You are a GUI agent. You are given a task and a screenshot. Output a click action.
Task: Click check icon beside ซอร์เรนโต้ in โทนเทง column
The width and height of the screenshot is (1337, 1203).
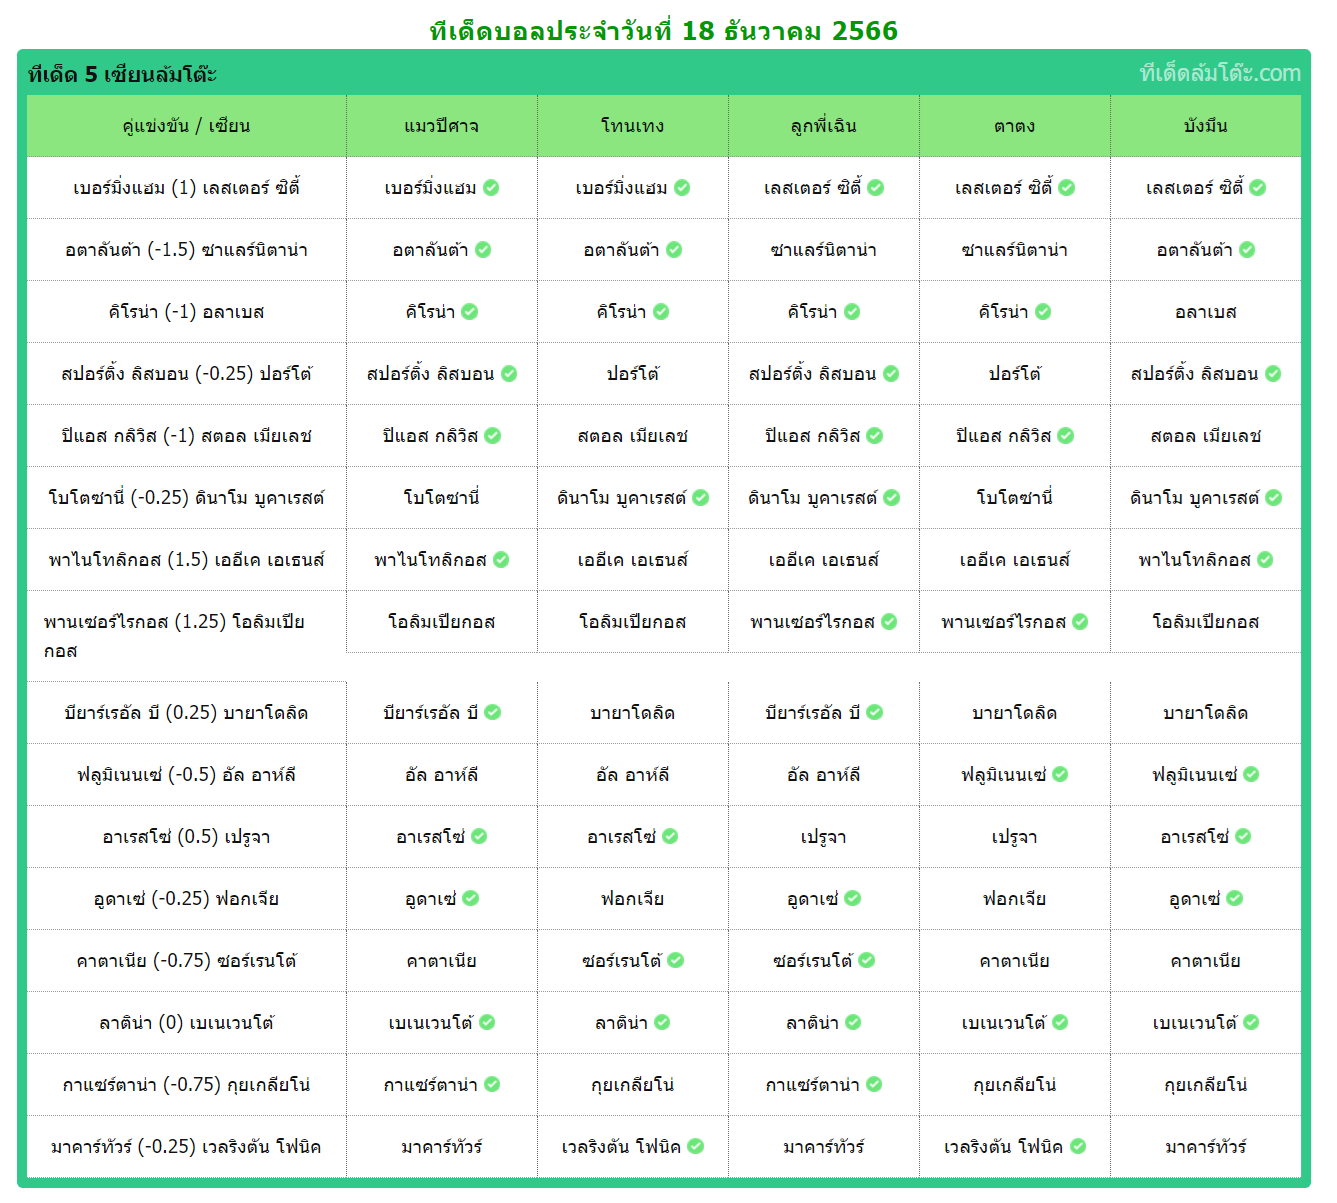coord(676,961)
